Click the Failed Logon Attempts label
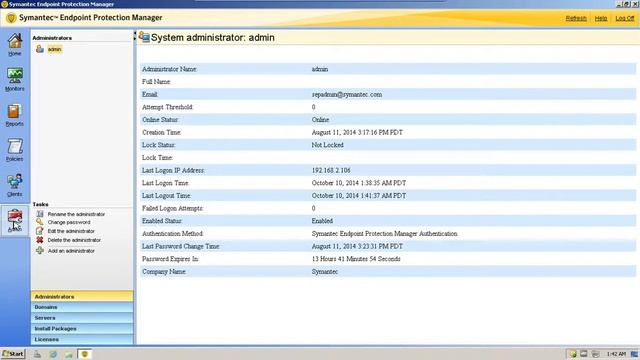This screenshot has width=640, height=360. 172,208
